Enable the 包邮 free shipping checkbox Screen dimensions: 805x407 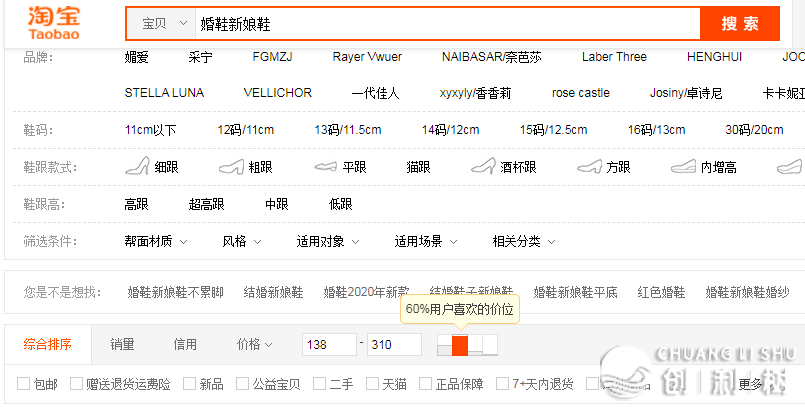pyautogui.click(x=24, y=383)
